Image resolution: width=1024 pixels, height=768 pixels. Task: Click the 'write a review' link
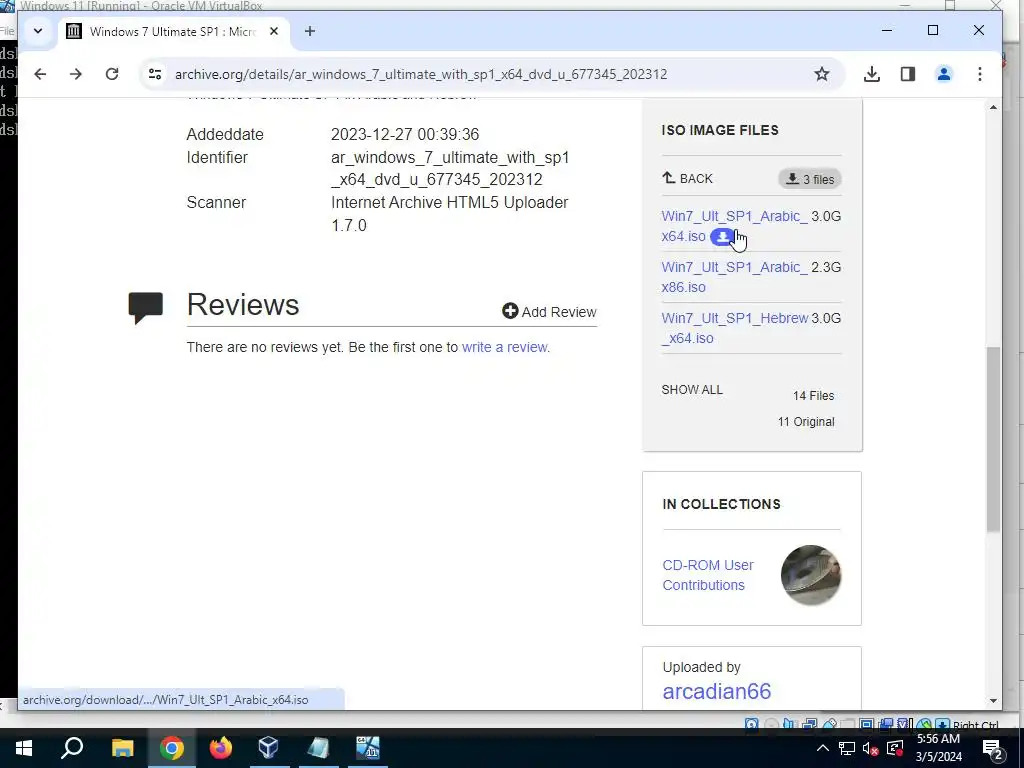point(505,347)
